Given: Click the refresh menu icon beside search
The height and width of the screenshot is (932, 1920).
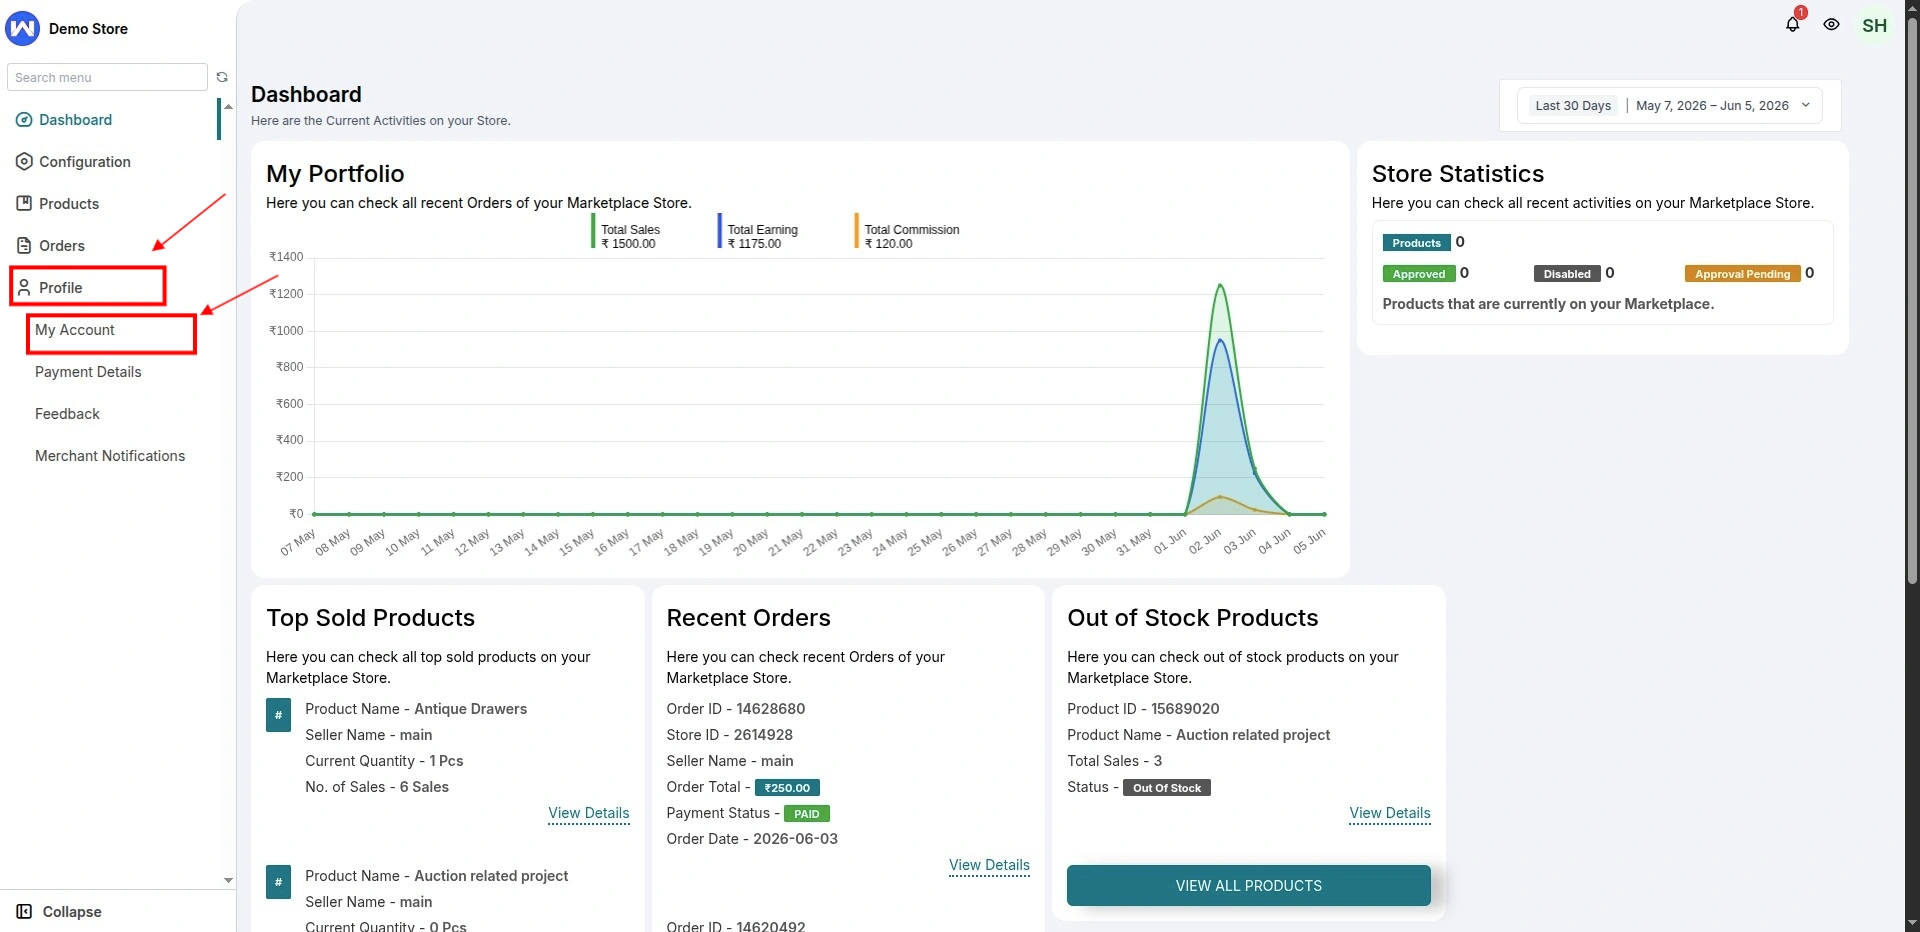Looking at the screenshot, I should [x=222, y=77].
